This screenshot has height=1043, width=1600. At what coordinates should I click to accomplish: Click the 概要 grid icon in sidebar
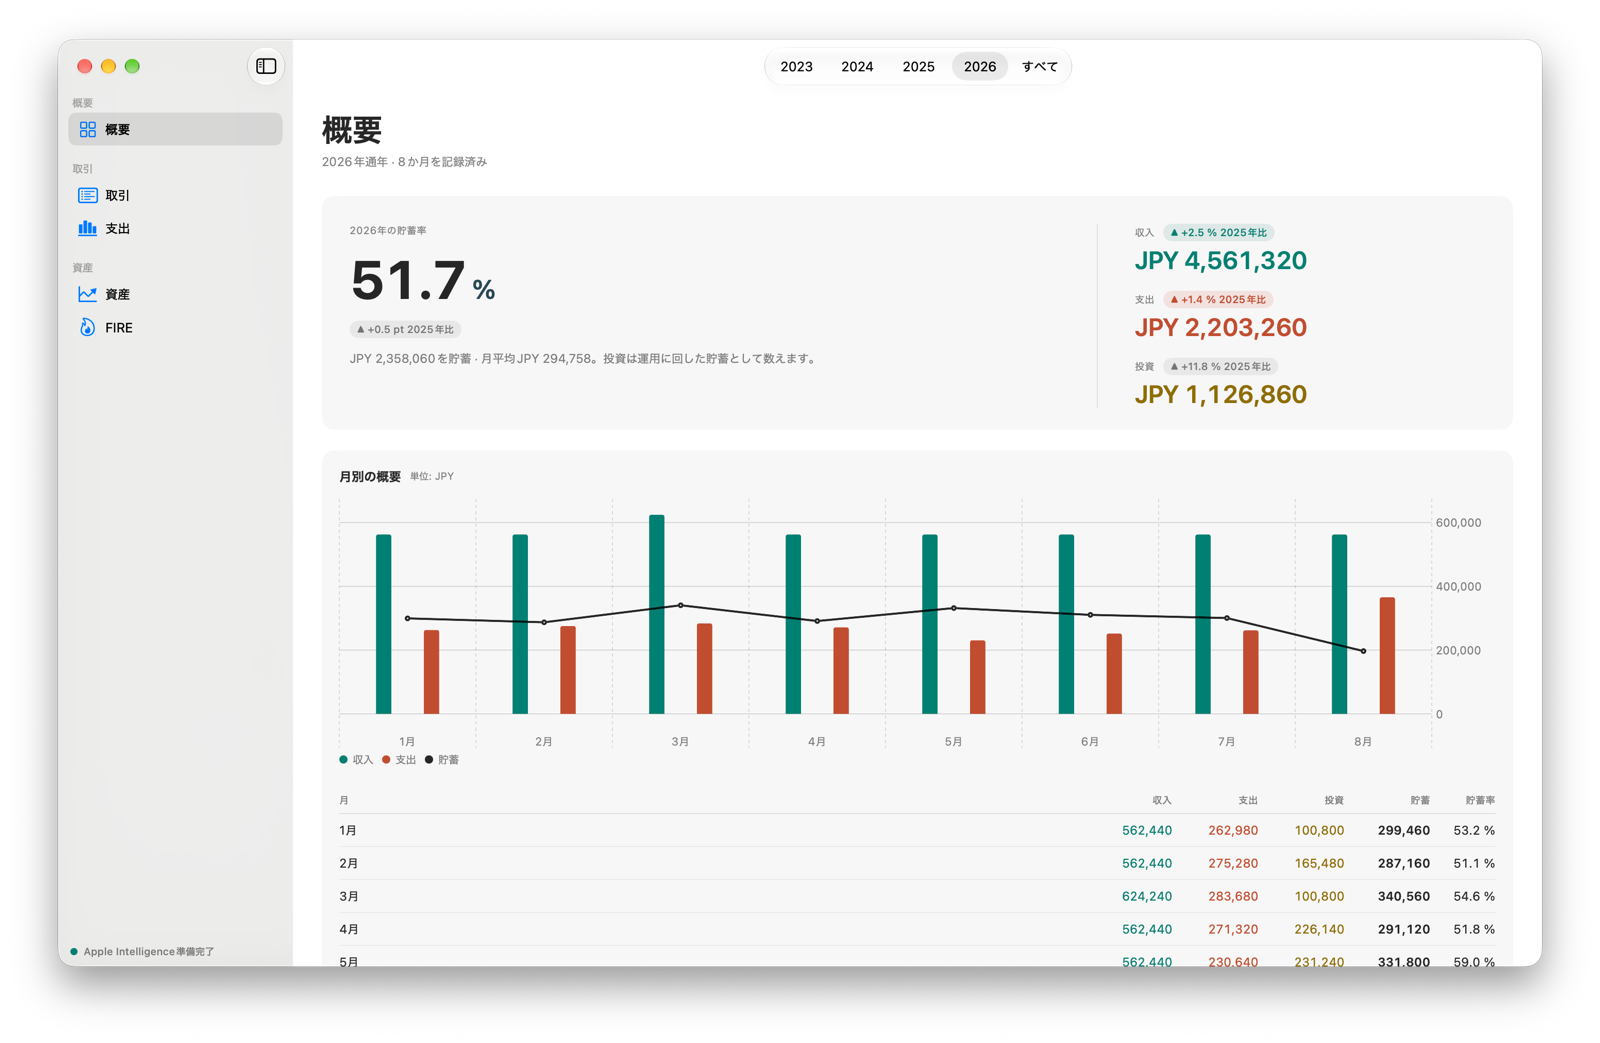point(88,129)
